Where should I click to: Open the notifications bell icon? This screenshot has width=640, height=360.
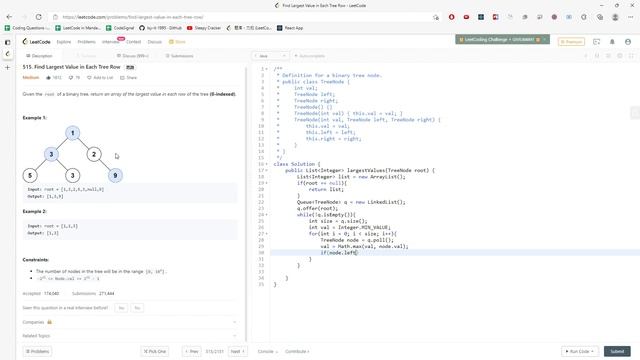point(612,42)
